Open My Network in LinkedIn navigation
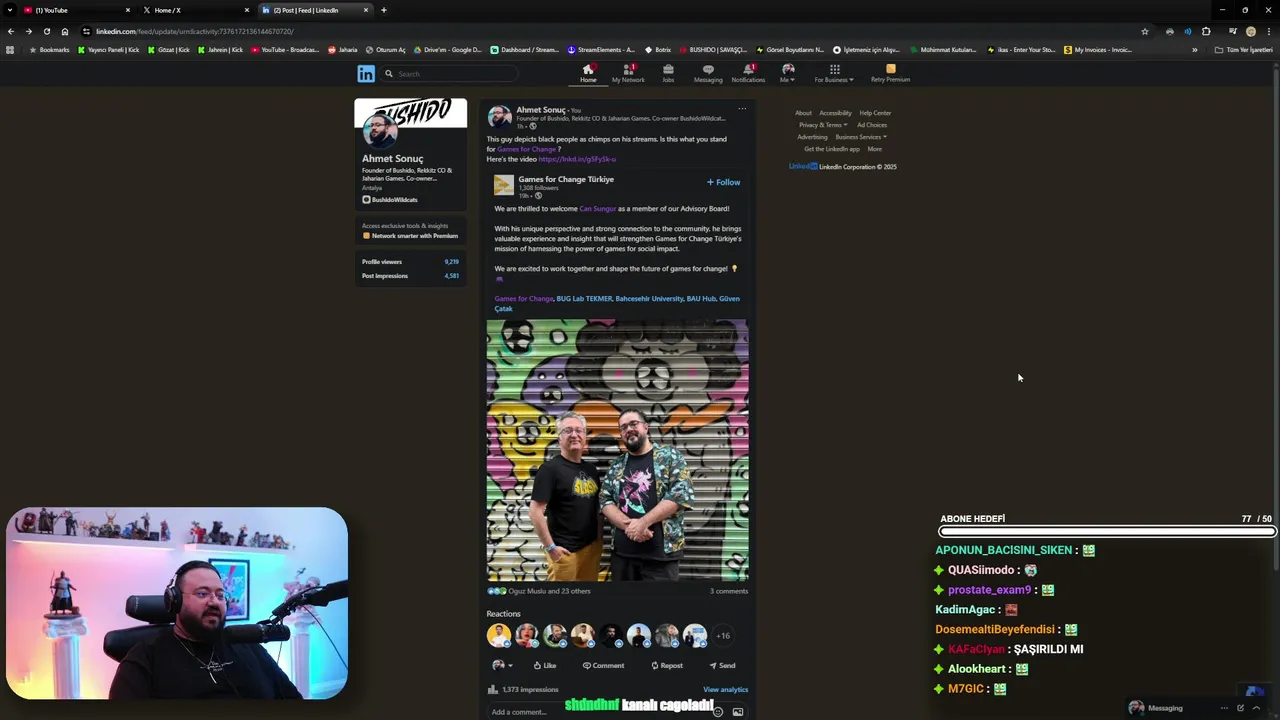Screen dimensions: 1280x720 pos(628,73)
